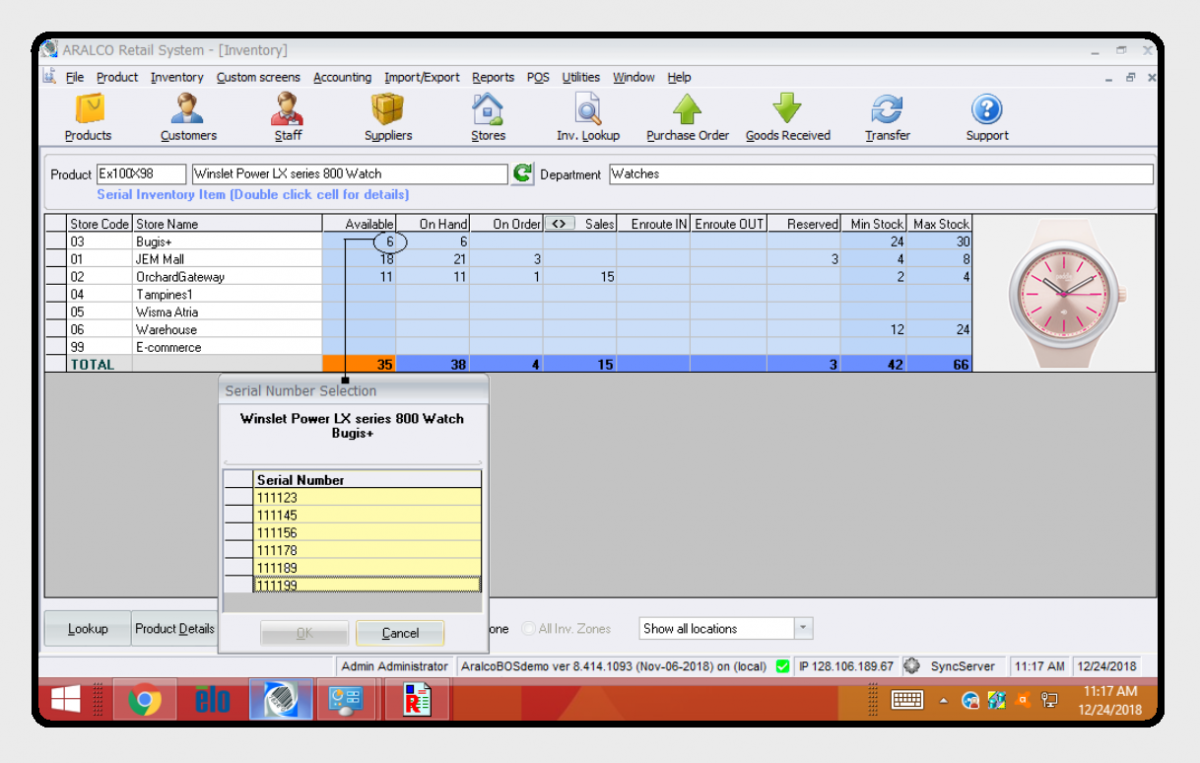The image size is (1200, 763).
Task: Open the Products toolbar icon
Action: point(88,117)
